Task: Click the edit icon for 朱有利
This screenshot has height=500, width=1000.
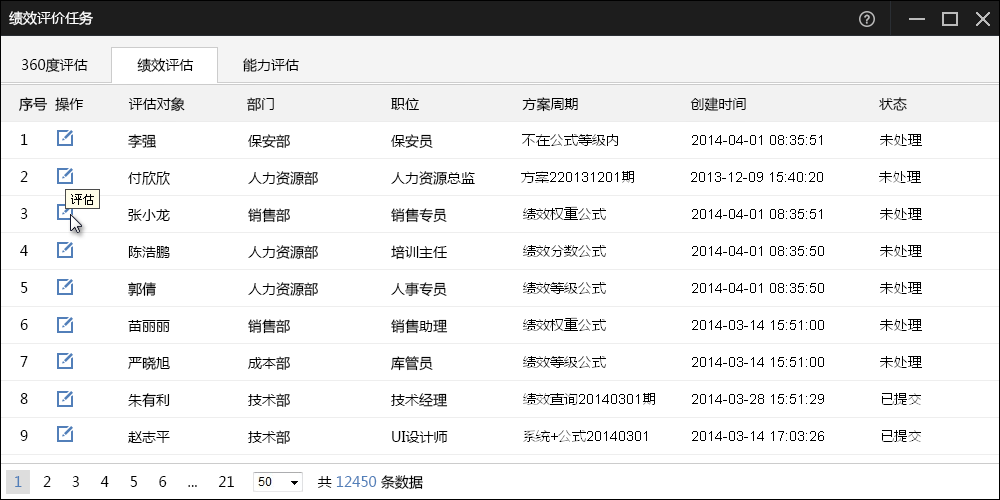Action: tap(65, 399)
